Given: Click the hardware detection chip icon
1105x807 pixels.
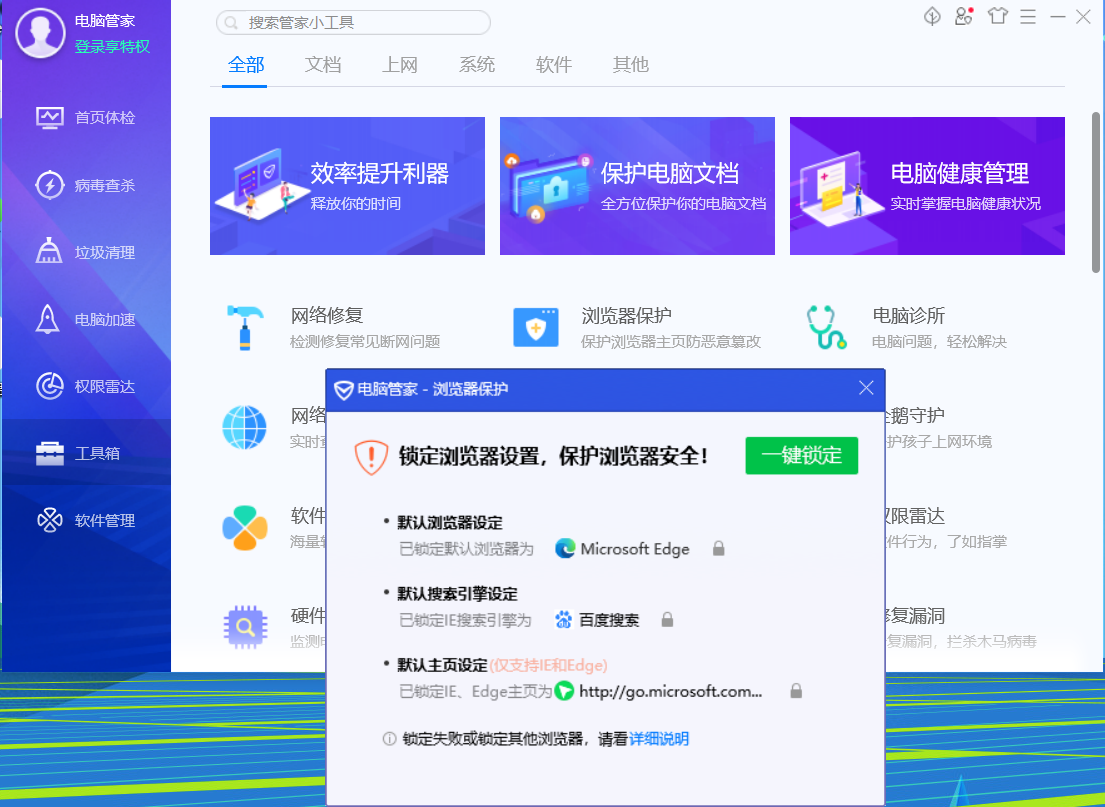Looking at the screenshot, I should [x=245, y=627].
